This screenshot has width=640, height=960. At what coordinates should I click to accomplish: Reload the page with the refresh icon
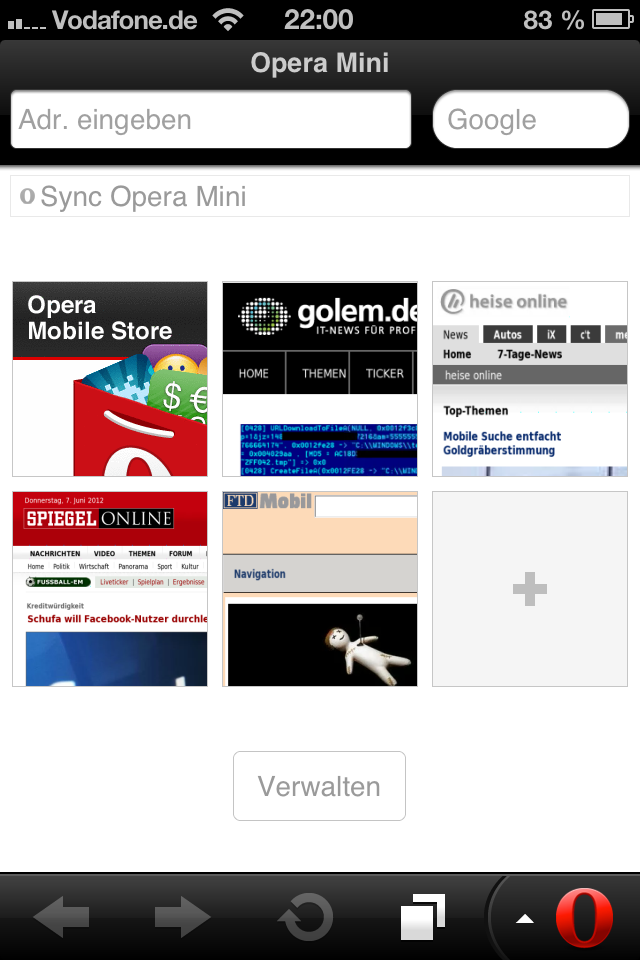[x=306, y=917]
